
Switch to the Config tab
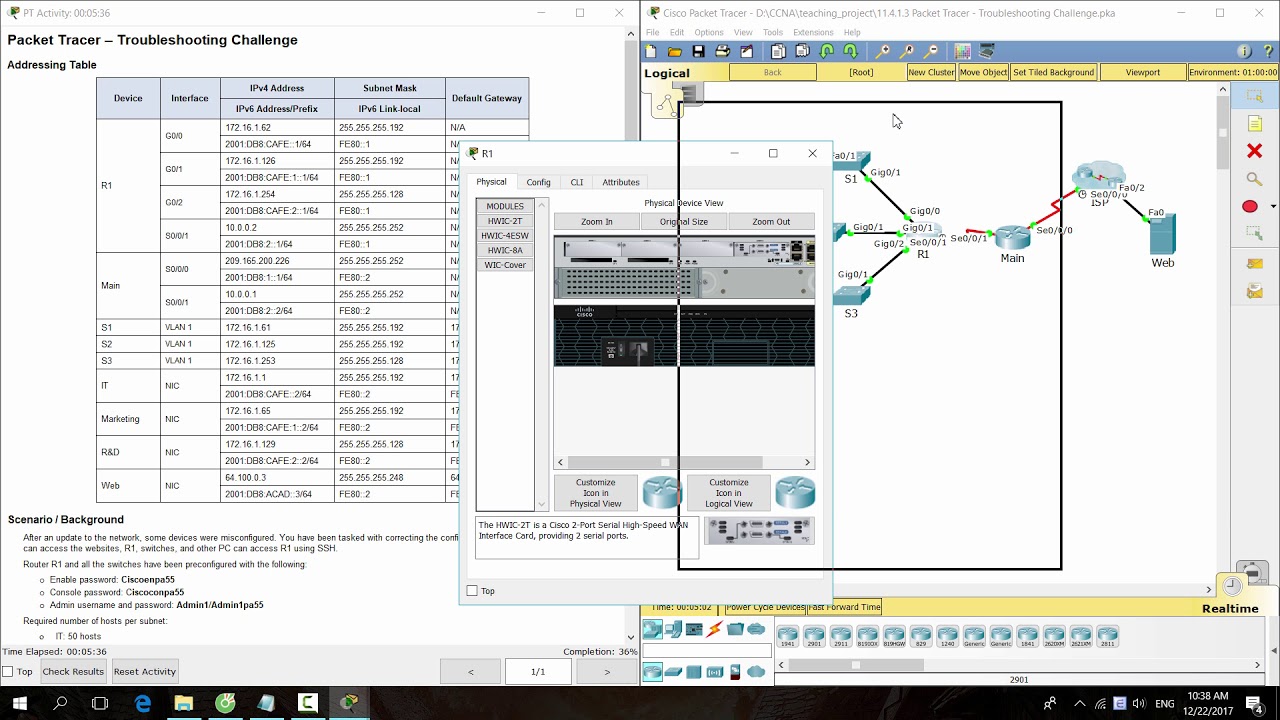538,182
